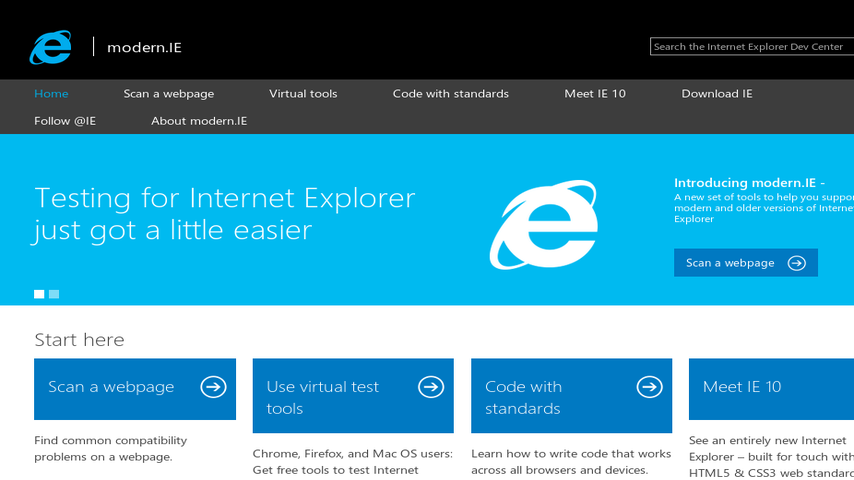
Task: Click 'See an entirely new Internet' description
Action: pyautogui.click(x=771, y=457)
